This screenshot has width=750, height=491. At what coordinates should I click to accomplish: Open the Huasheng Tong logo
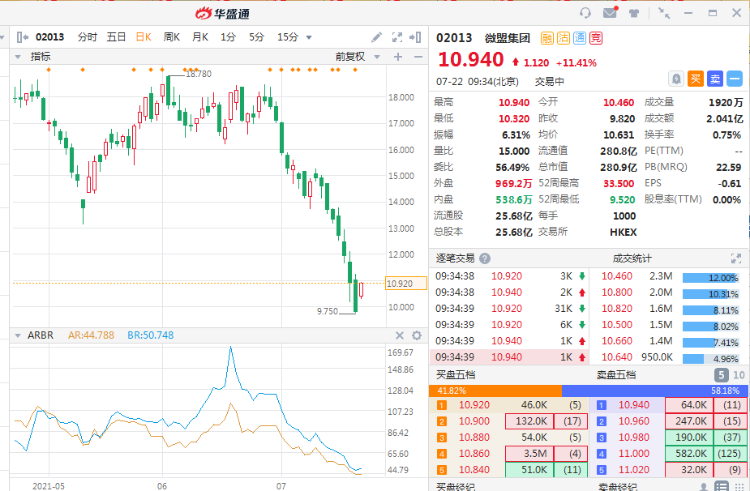222,13
